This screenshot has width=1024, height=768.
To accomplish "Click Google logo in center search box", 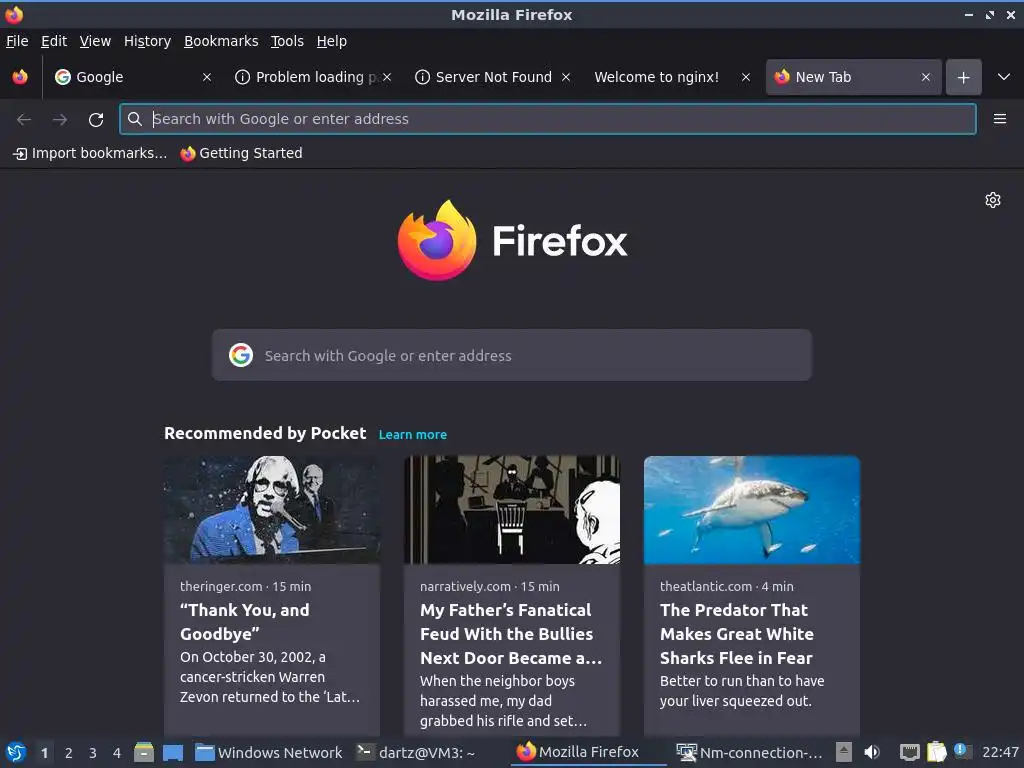I will click(x=241, y=355).
